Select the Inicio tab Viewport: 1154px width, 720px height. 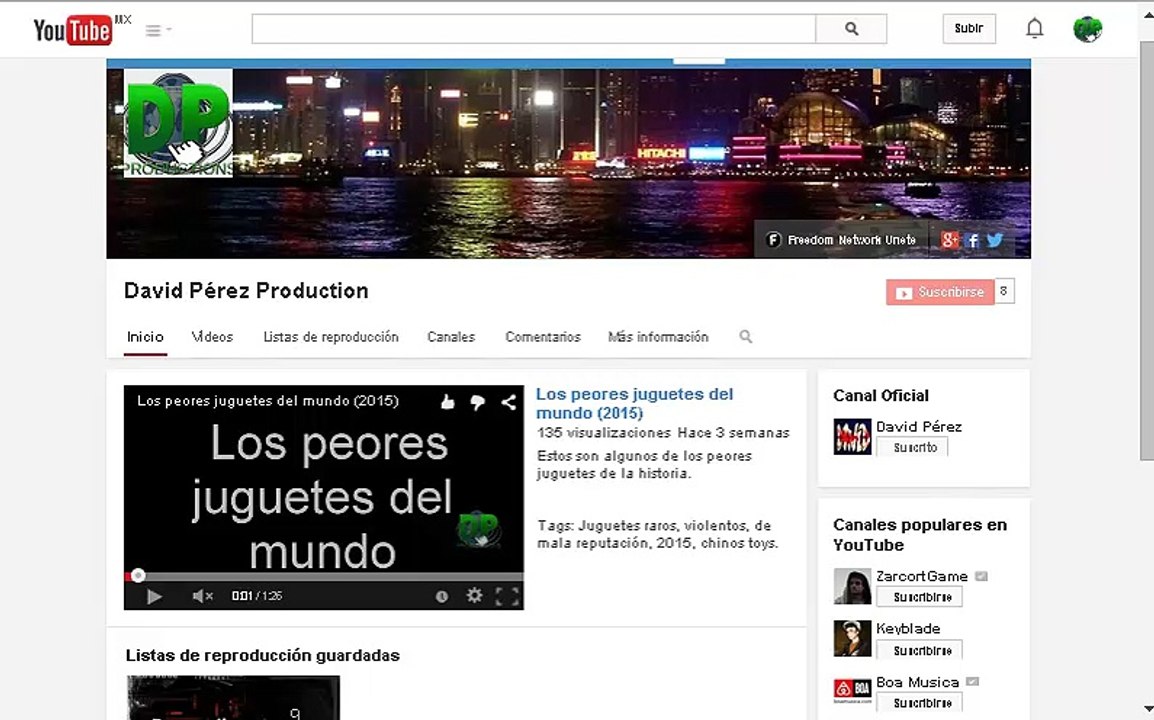[145, 337]
